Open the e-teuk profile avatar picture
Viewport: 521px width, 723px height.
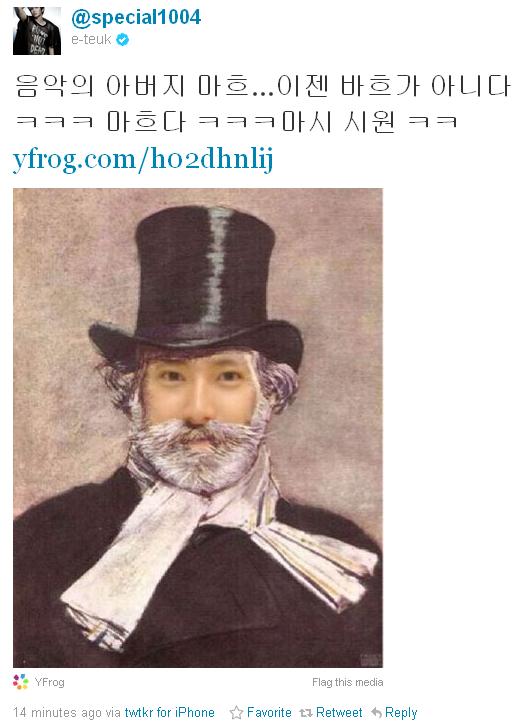[x=37, y=30]
